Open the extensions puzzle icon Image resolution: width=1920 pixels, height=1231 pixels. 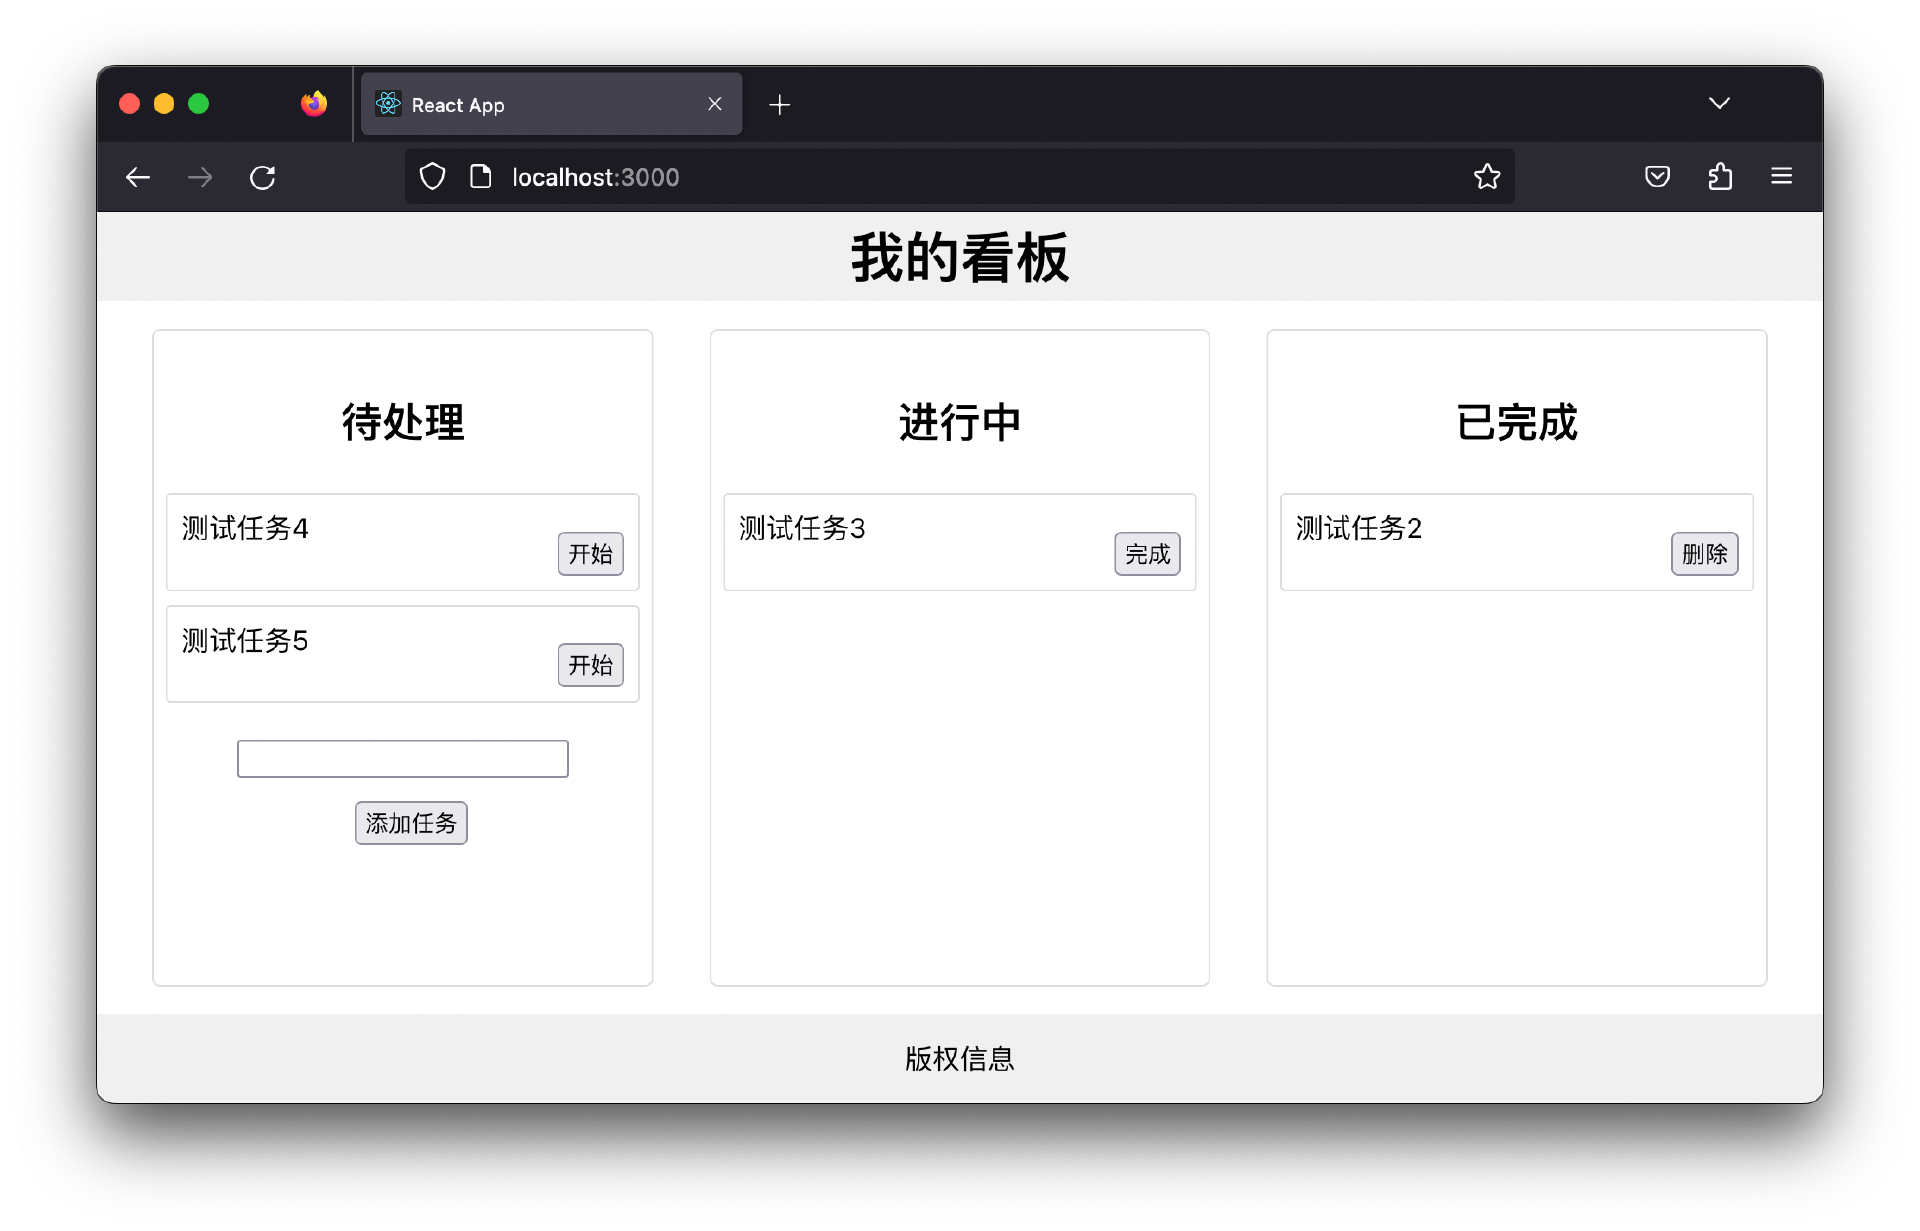click(x=1720, y=177)
